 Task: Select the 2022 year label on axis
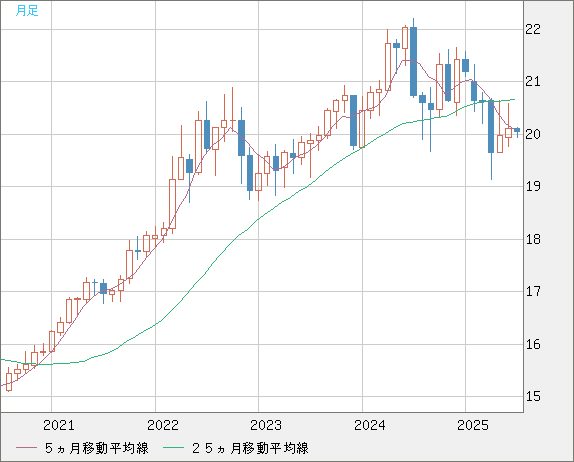click(163, 425)
